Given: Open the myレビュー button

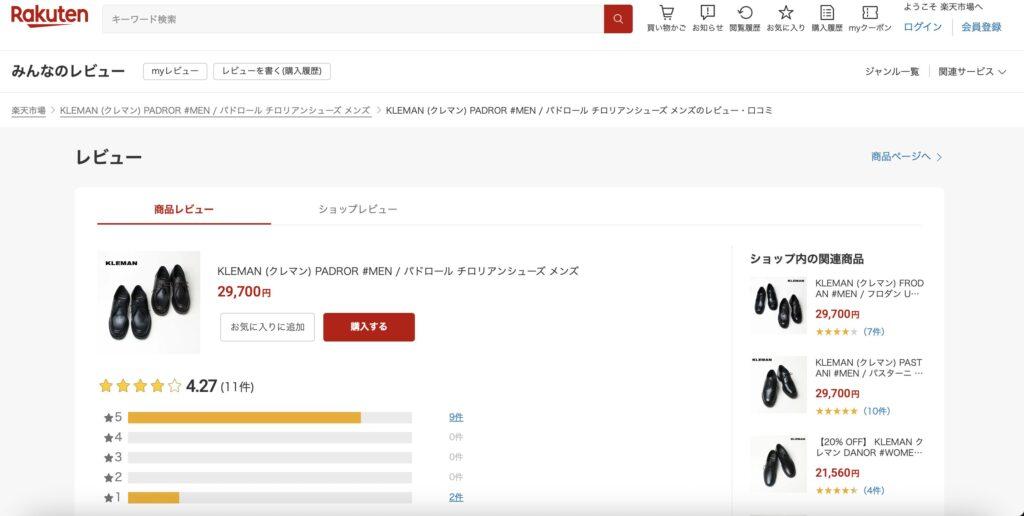Looking at the screenshot, I should coord(175,71).
